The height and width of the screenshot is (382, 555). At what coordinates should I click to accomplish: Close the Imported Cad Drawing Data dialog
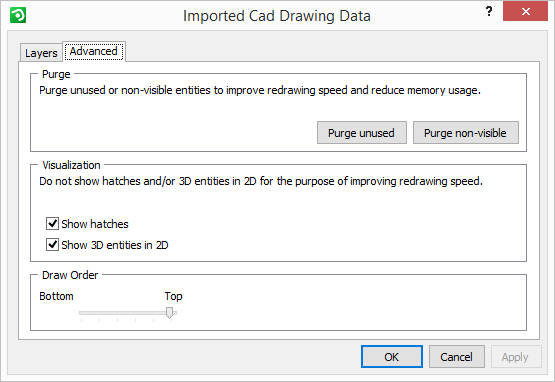(525, 11)
